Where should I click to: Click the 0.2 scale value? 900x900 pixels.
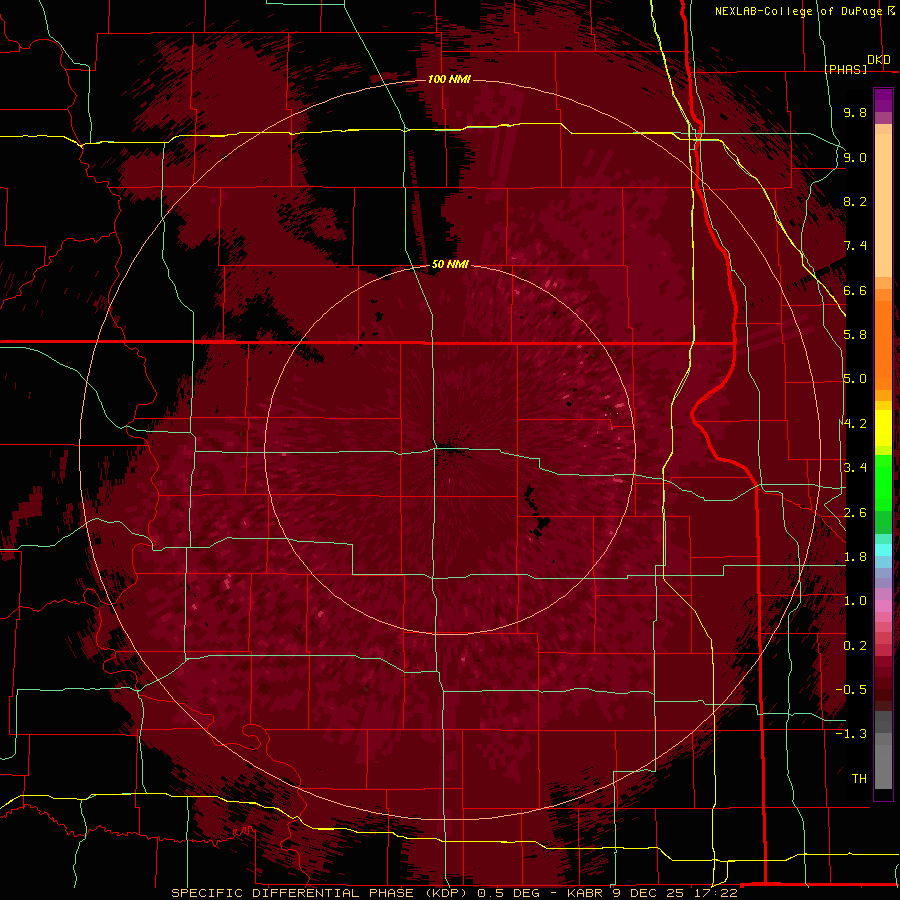click(855, 645)
